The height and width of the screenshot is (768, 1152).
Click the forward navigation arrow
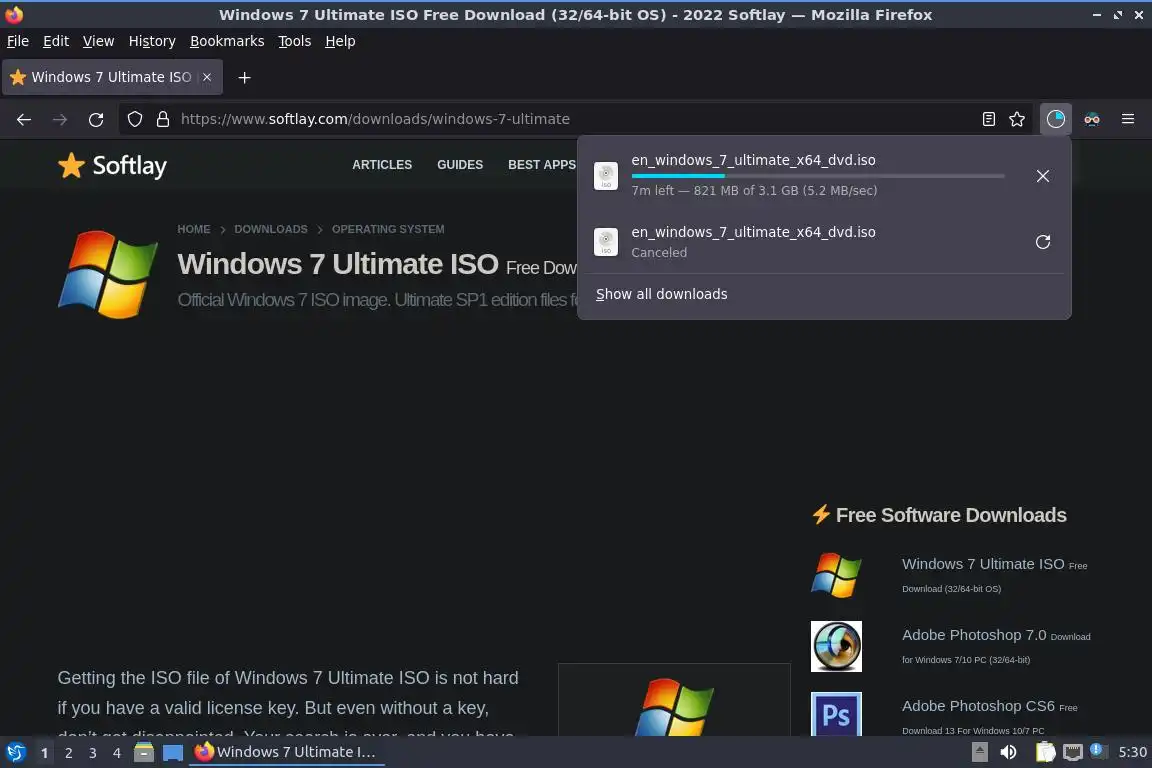pos(60,119)
